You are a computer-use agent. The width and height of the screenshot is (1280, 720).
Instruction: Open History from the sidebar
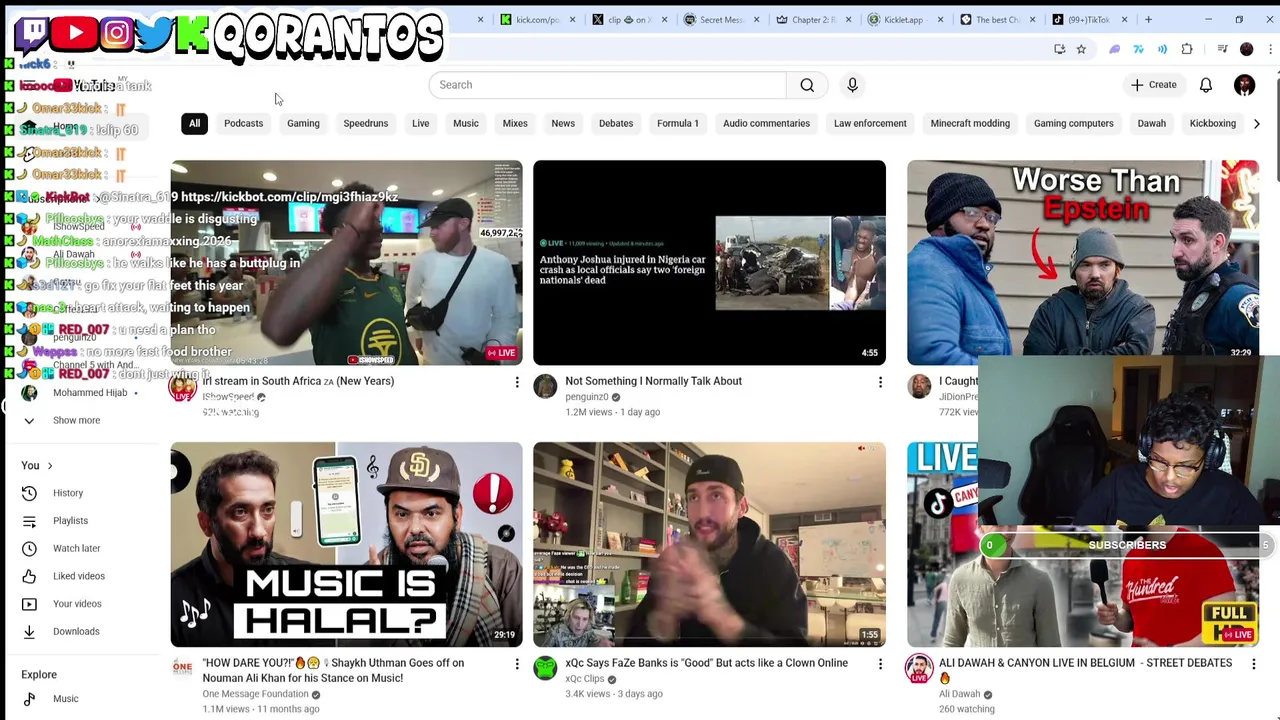click(68, 493)
